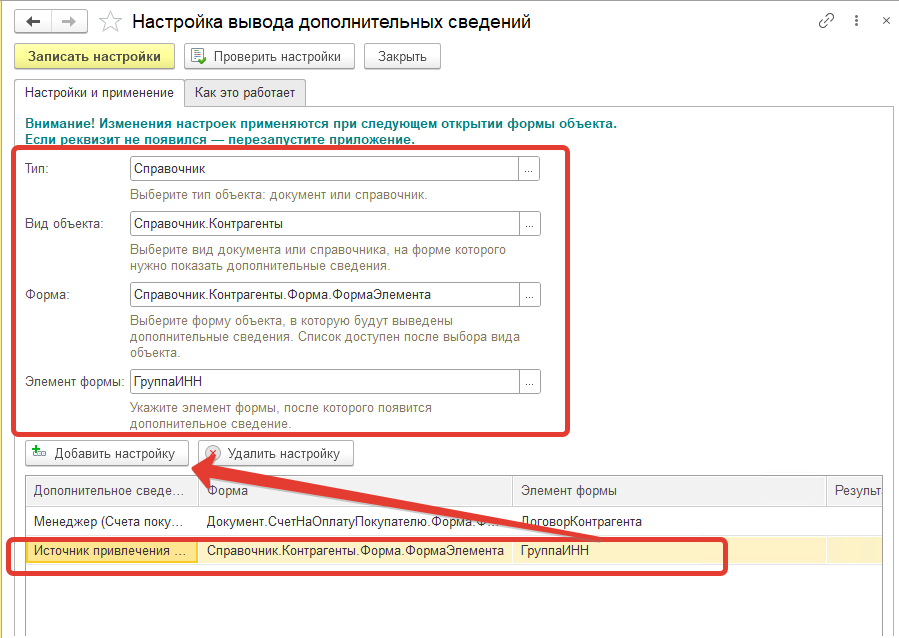This screenshot has width=899, height=638.
Task: Click cell Документ.СчетНаОплатуПокупателю.Форма
Action: click(x=355, y=522)
